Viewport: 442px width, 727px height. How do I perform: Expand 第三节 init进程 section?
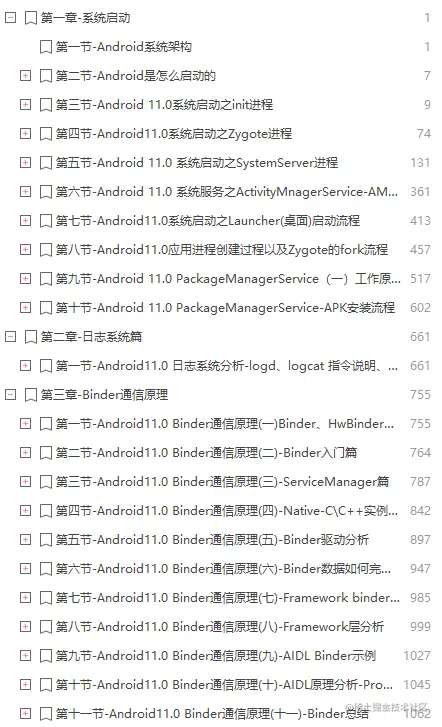click(26, 105)
